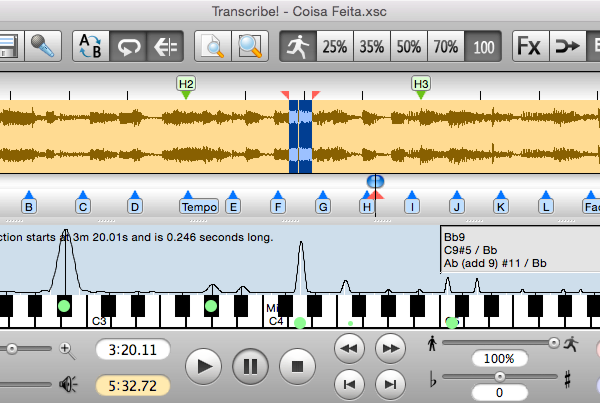Screen dimensions: 600x403
Task: Click running man fast icon by slider
Action: point(571,344)
